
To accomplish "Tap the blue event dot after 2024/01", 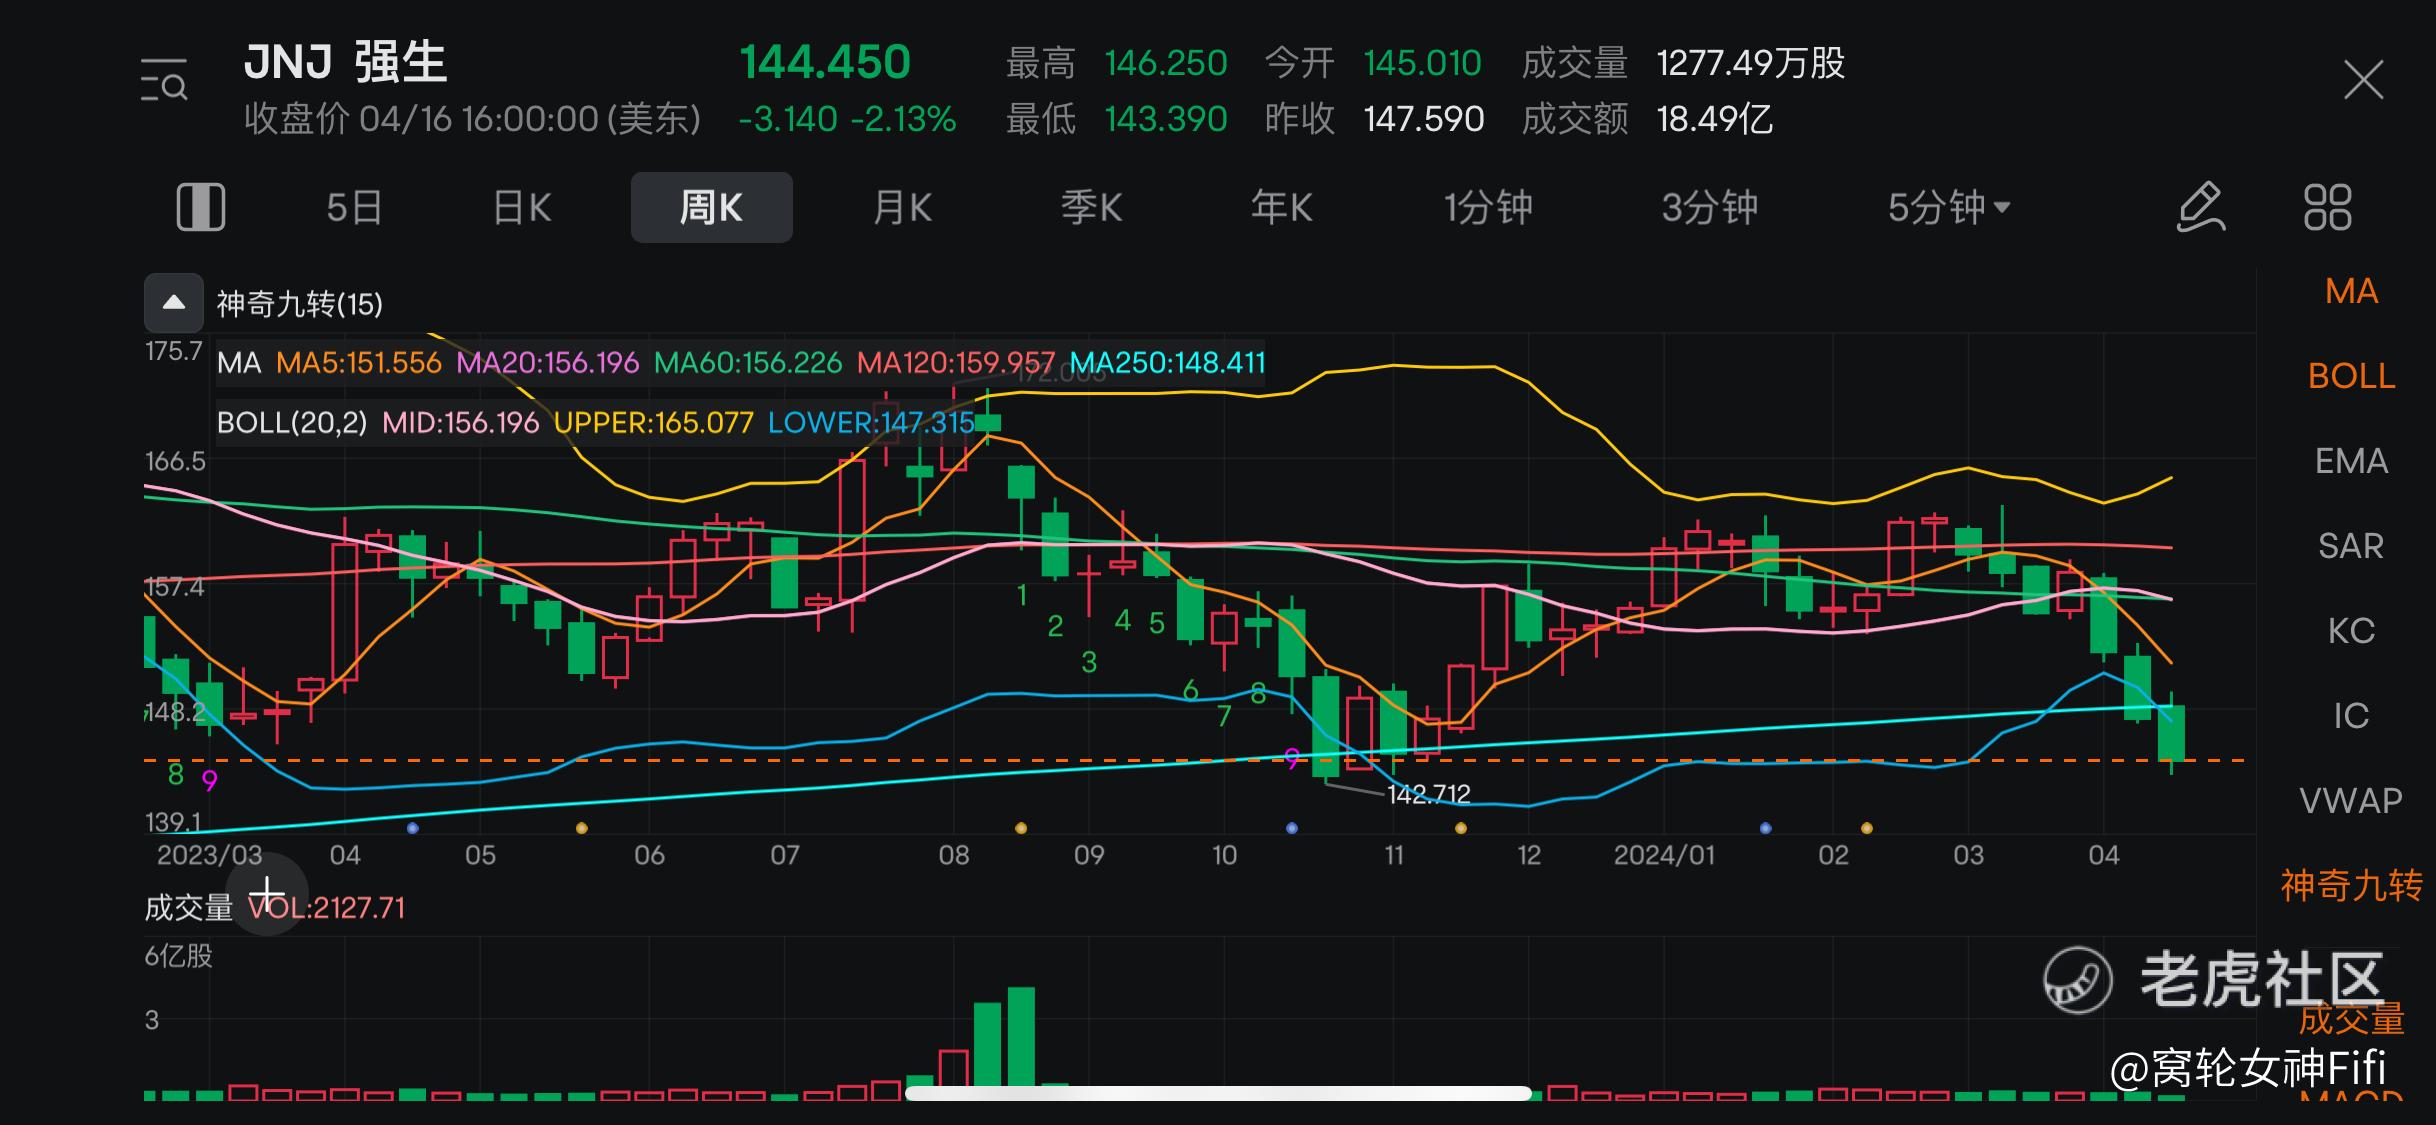I will [x=1765, y=828].
